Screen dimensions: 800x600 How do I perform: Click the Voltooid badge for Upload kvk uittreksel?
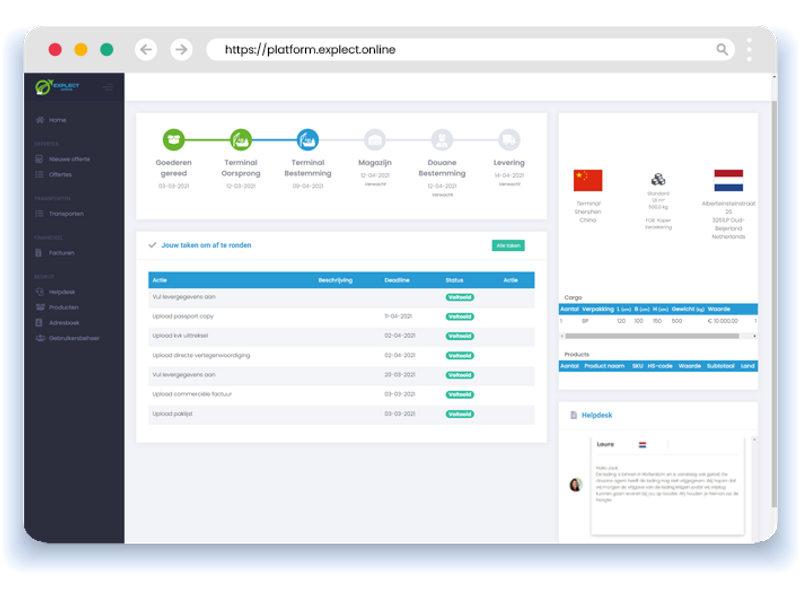459,334
